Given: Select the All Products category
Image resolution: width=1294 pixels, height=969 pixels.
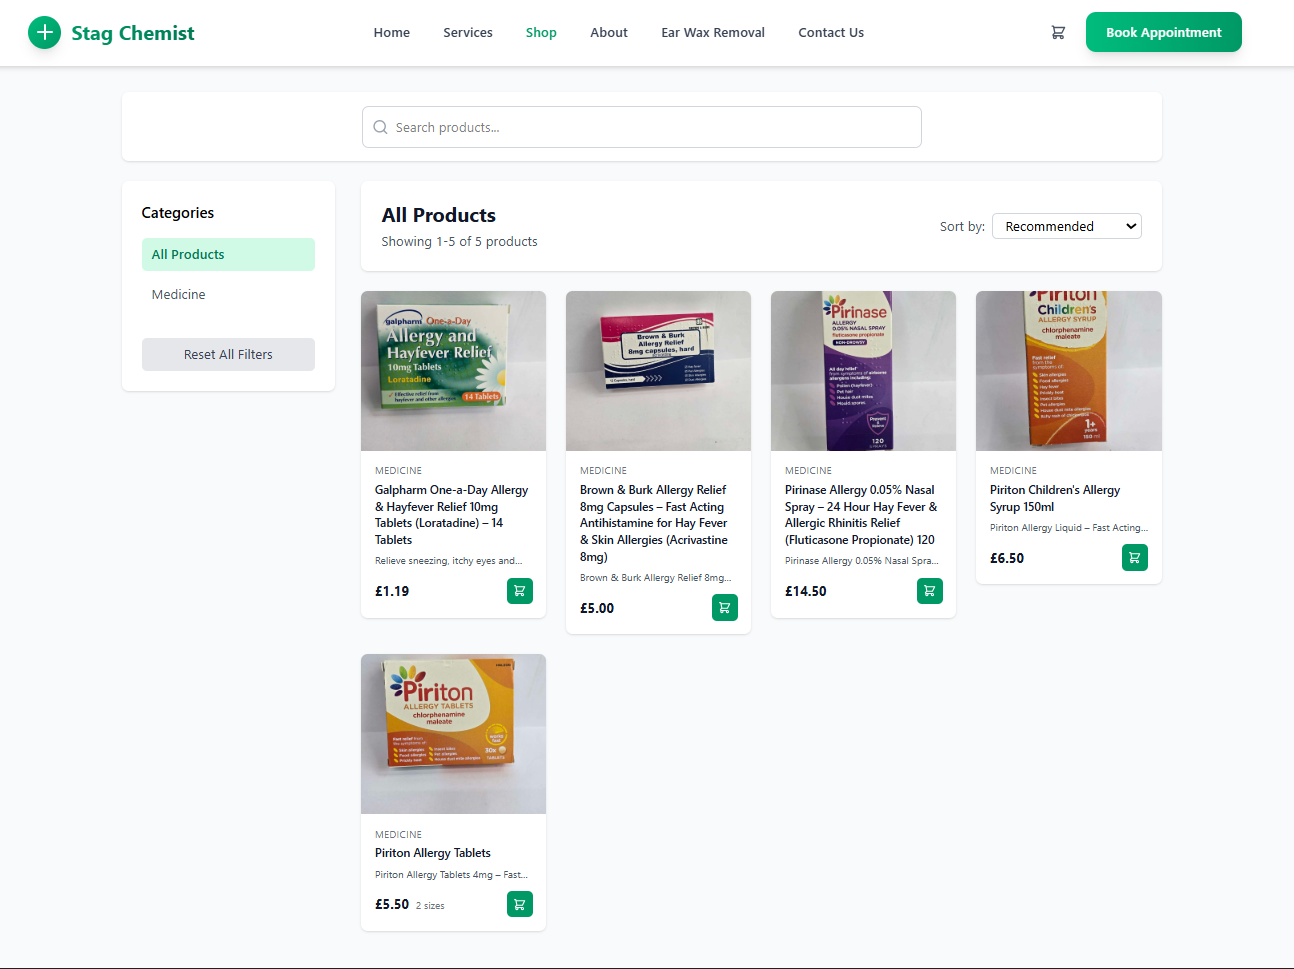Looking at the screenshot, I should click(228, 254).
